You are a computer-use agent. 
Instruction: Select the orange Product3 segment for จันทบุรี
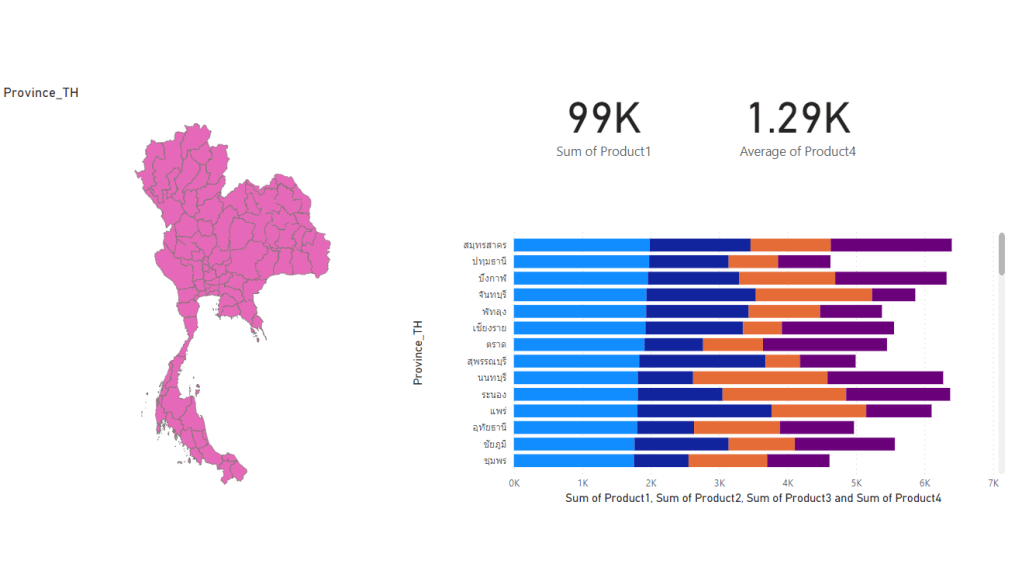(813, 295)
